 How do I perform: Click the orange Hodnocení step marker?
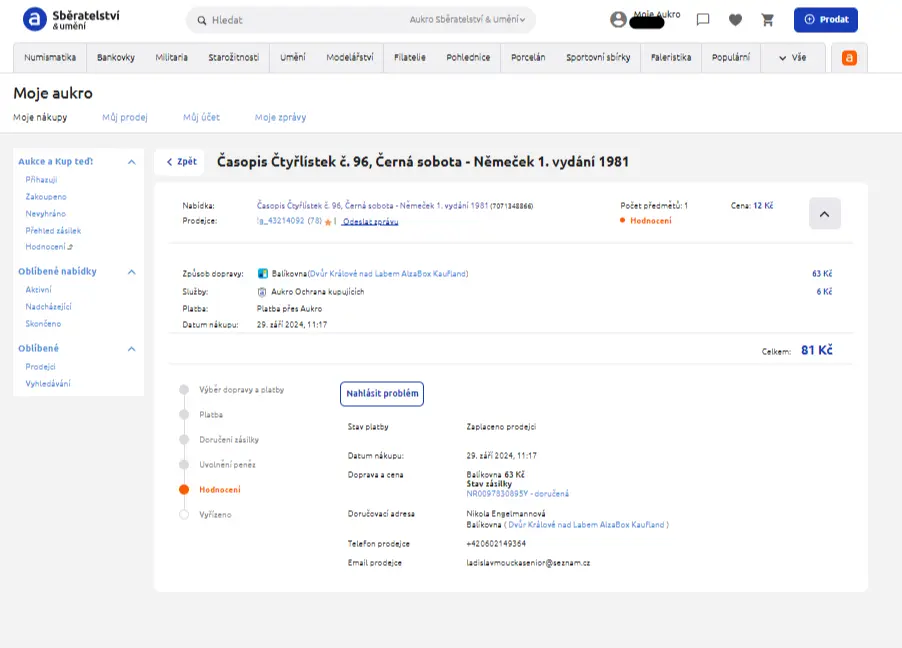[x=184, y=490]
